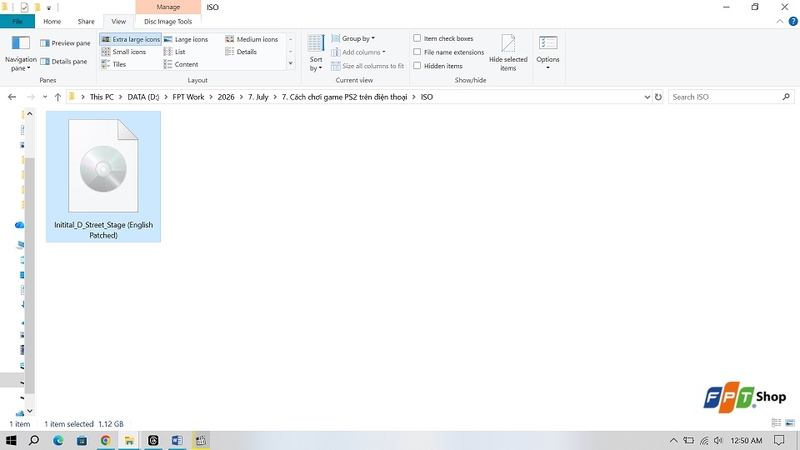Open taskbar Search
The height and width of the screenshot is (450, 800).
point(34,440)
